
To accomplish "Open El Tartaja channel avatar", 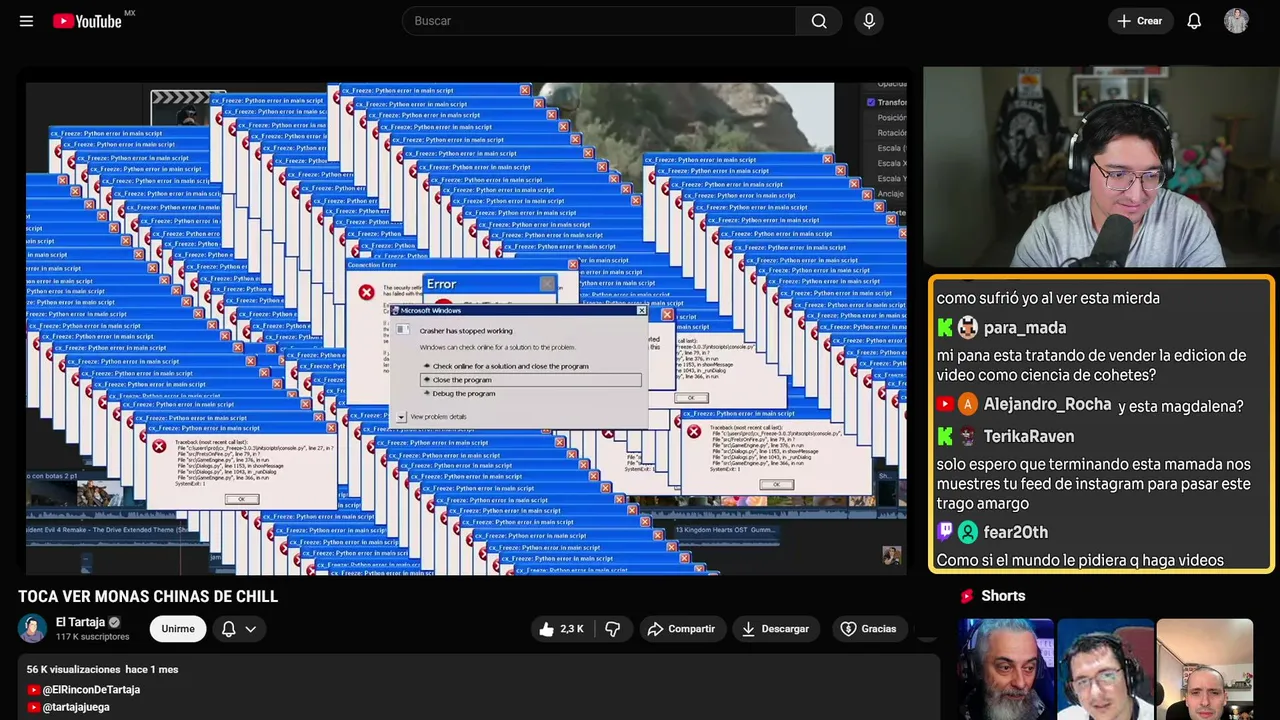I will pos(32,628).
